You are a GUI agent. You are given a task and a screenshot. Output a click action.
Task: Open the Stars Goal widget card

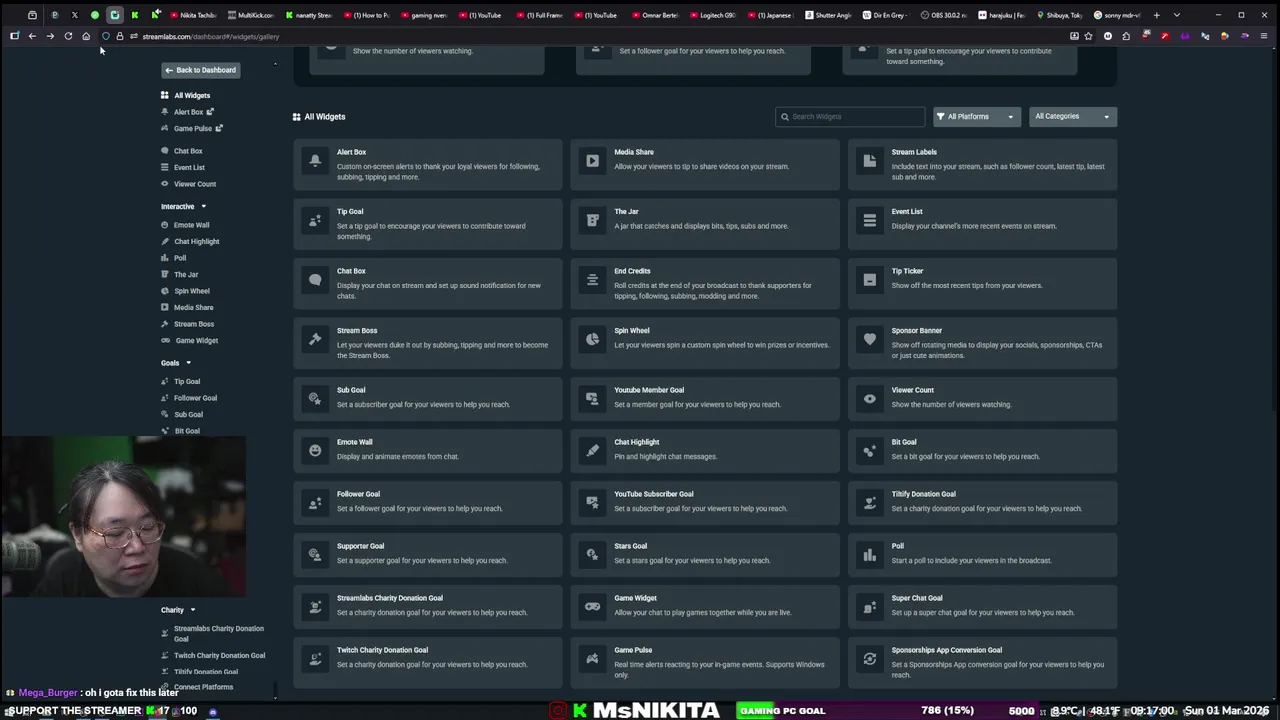pyautogui.click(x=705, y=554)
